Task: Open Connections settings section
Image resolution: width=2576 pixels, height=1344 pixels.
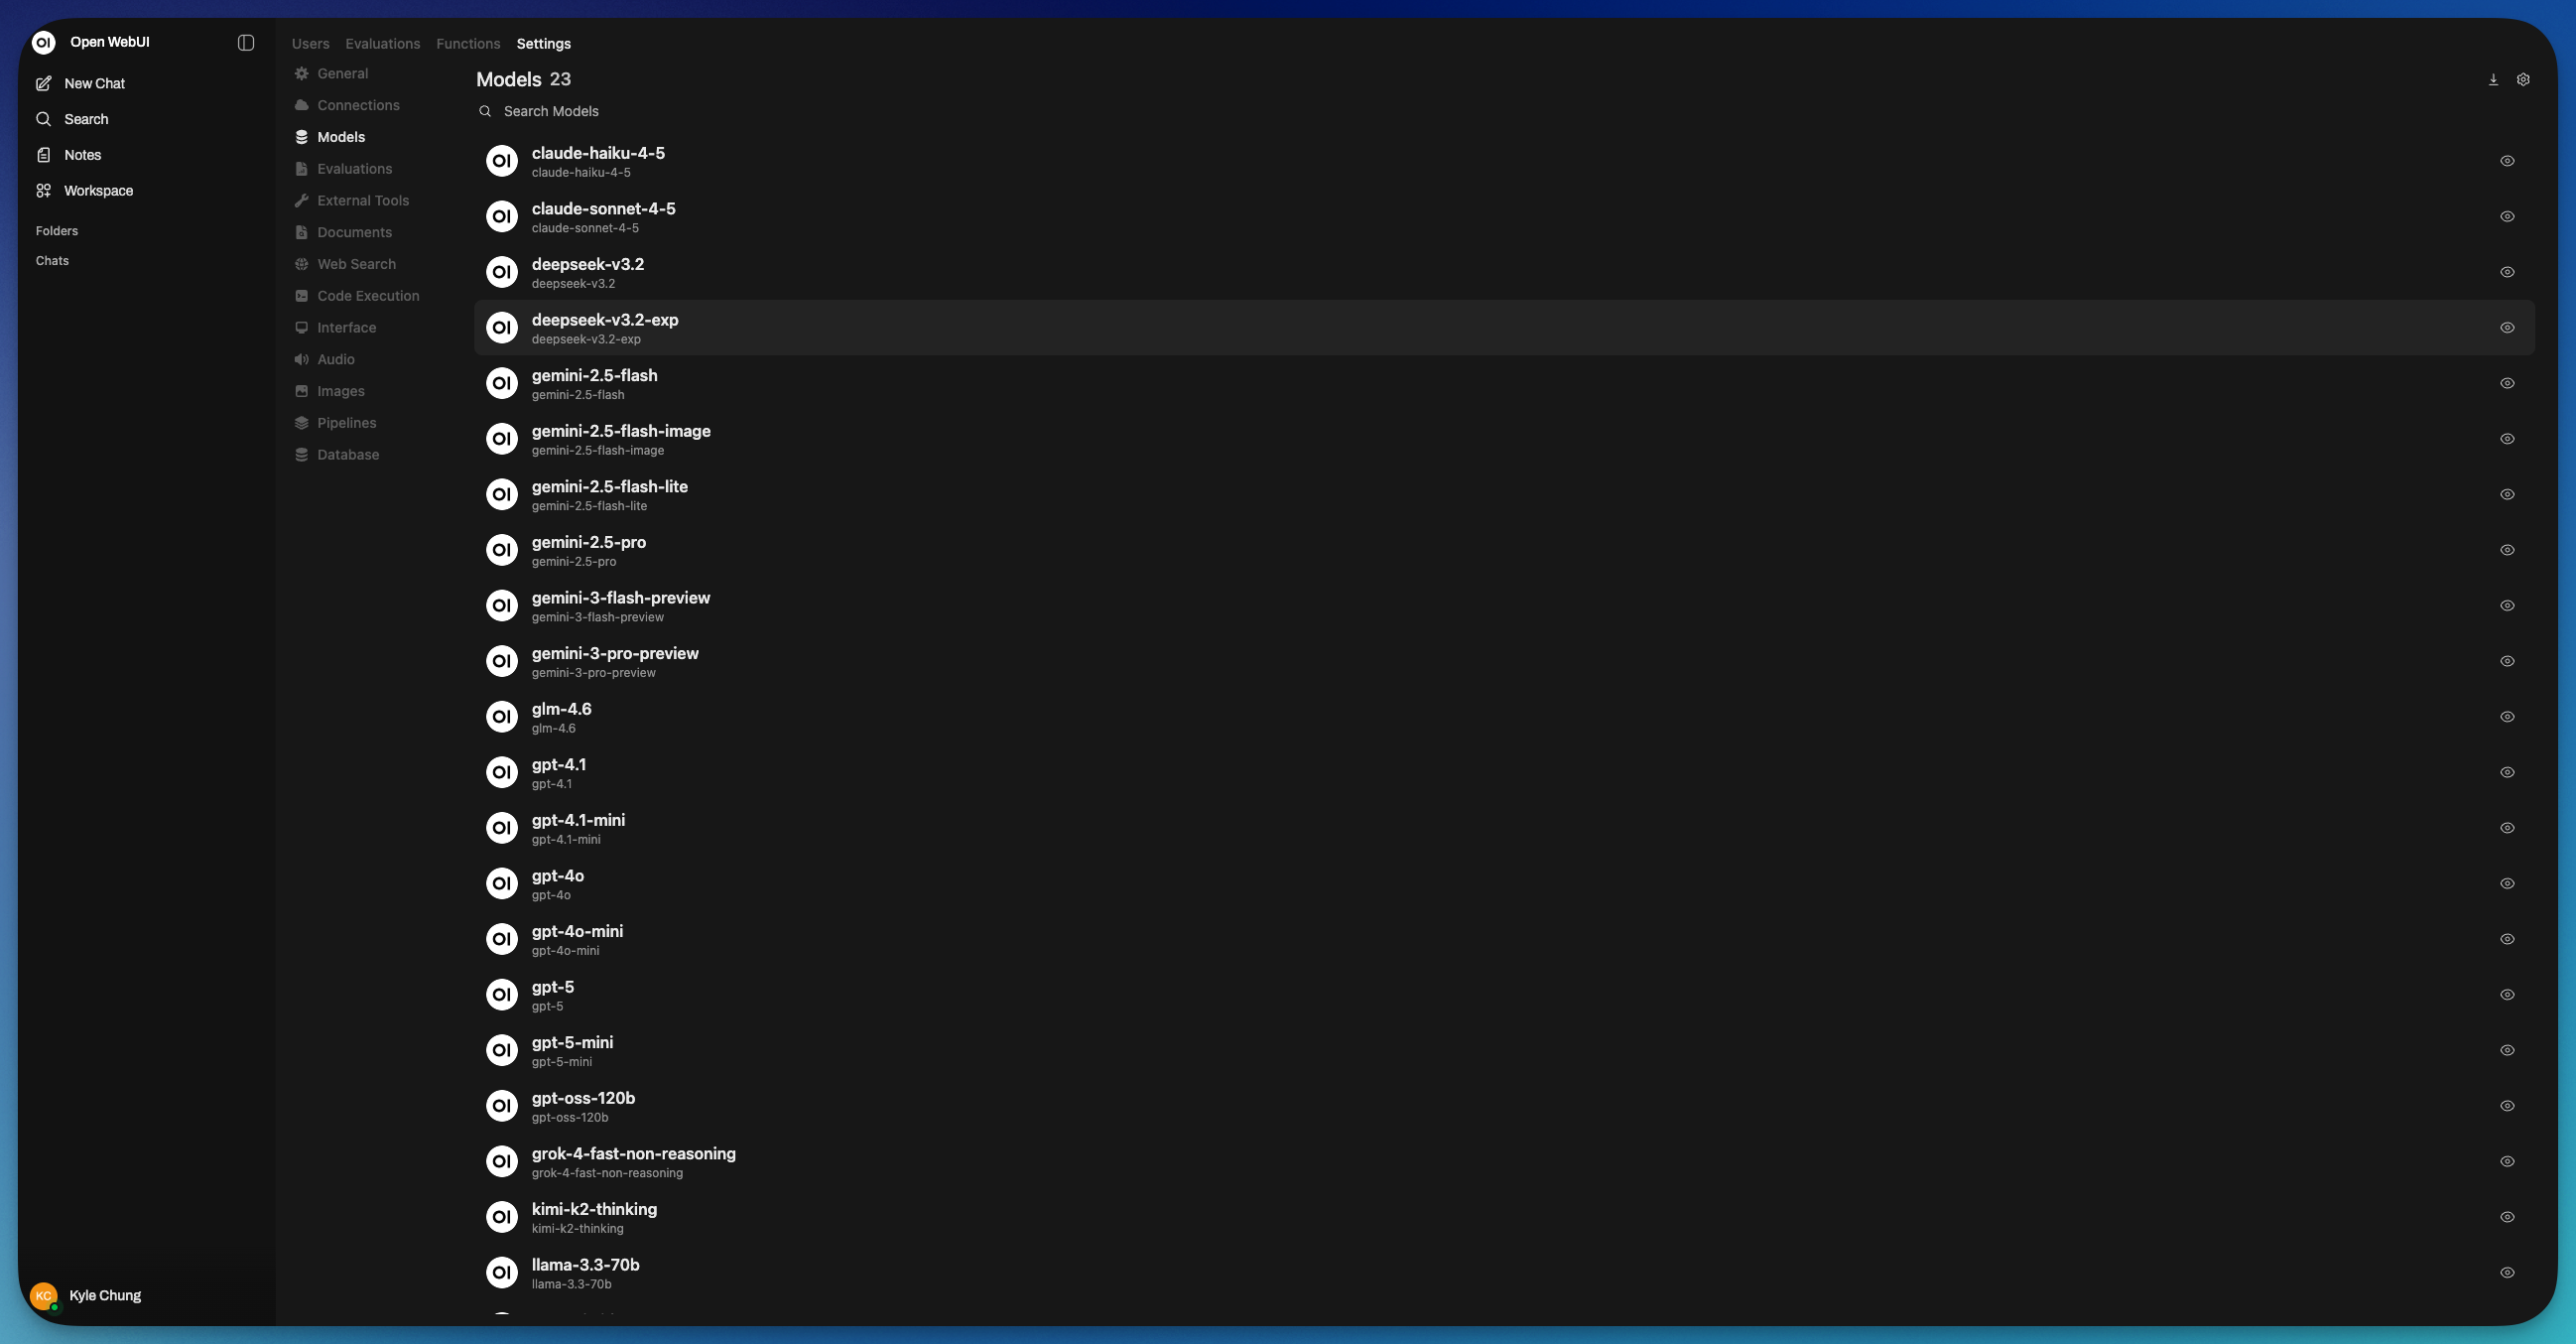Action: [x=358, y=105]
